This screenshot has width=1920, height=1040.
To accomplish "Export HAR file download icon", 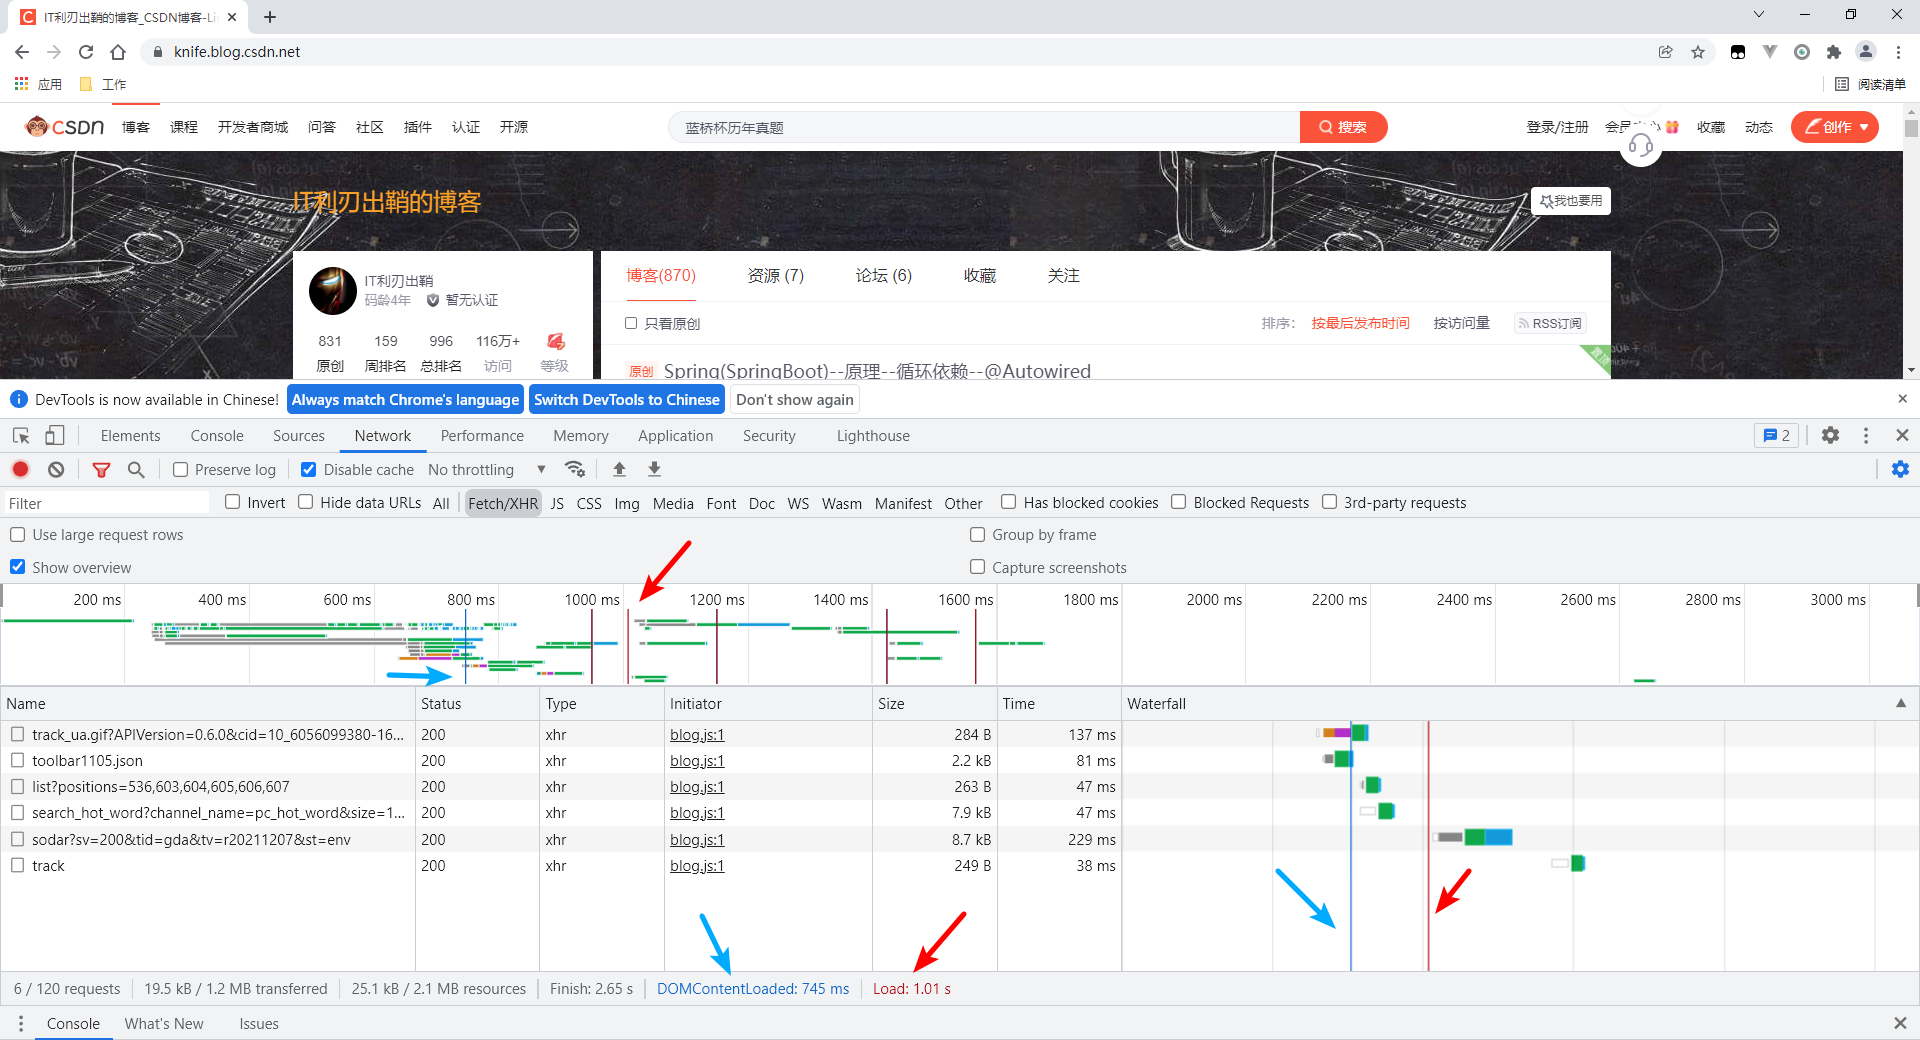I will click(x=655, y=469).
